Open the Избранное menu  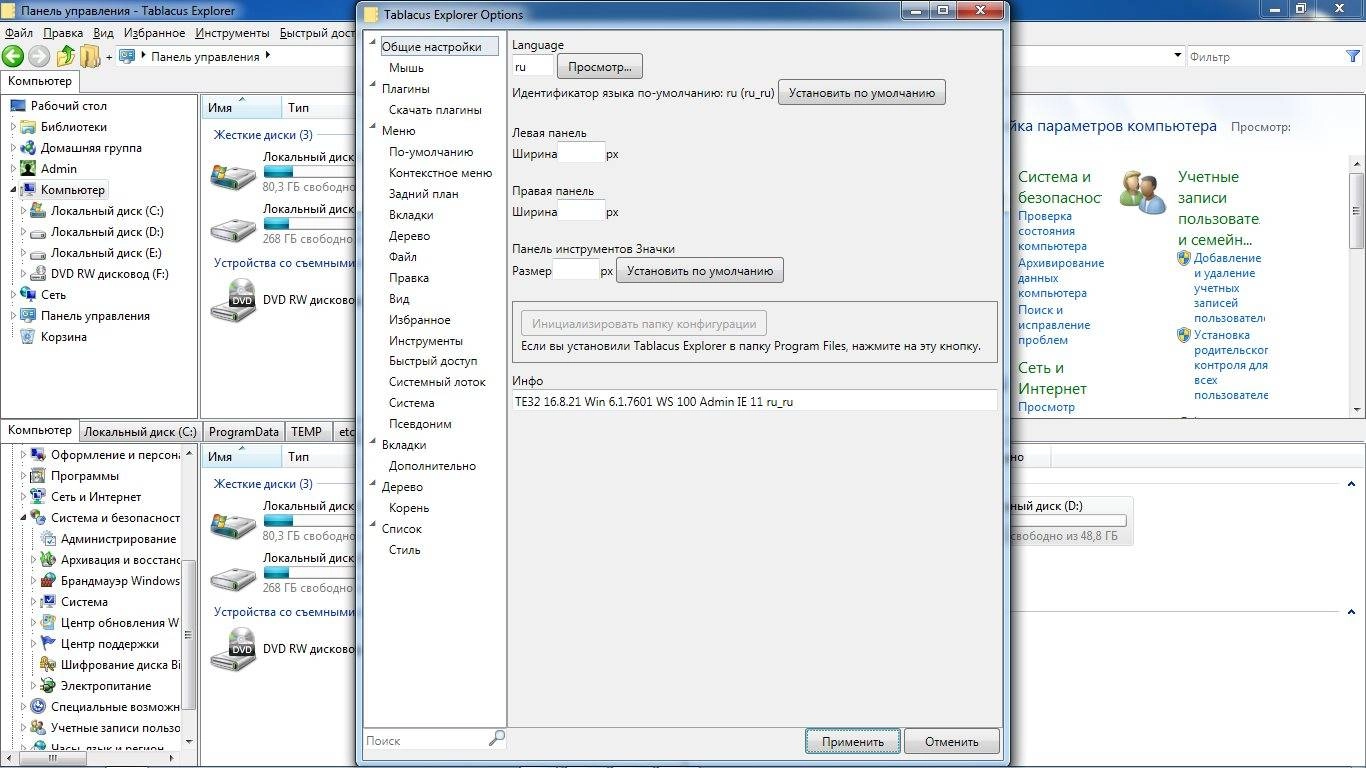[153, 33]
